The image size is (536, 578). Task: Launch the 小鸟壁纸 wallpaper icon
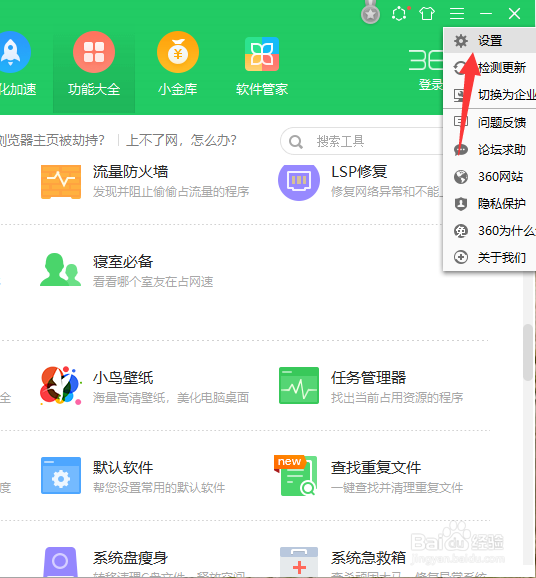coord(60,386)
